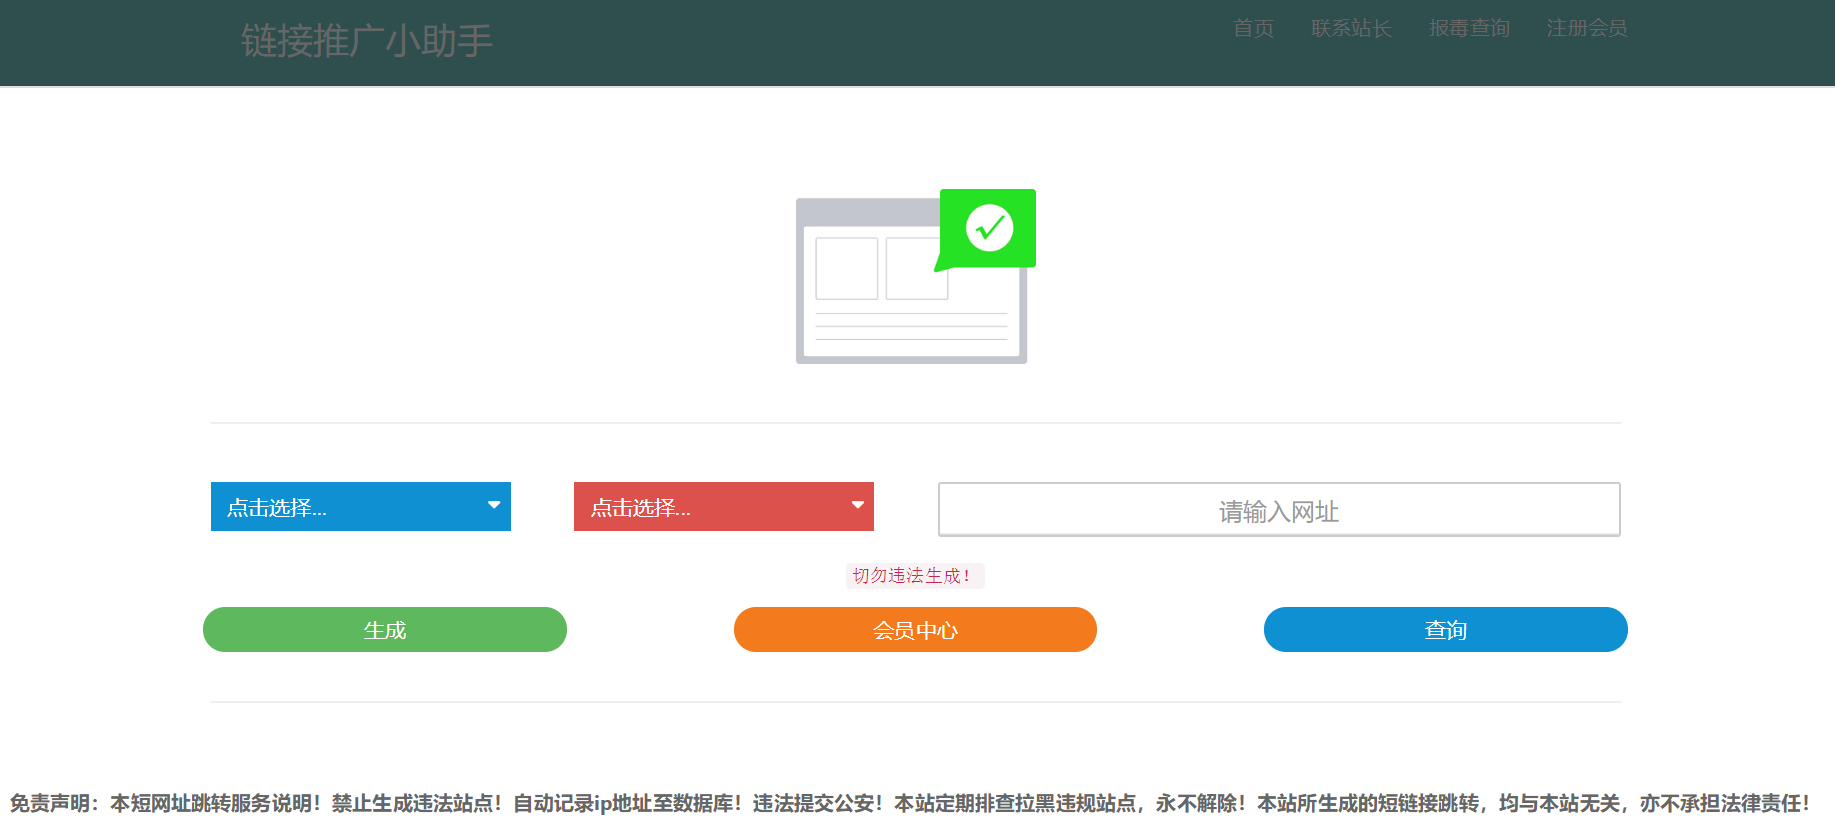Click the 免责声明 disclaimer text at bottom
This screenshot has height=827, width=1835.
point(910,803)
